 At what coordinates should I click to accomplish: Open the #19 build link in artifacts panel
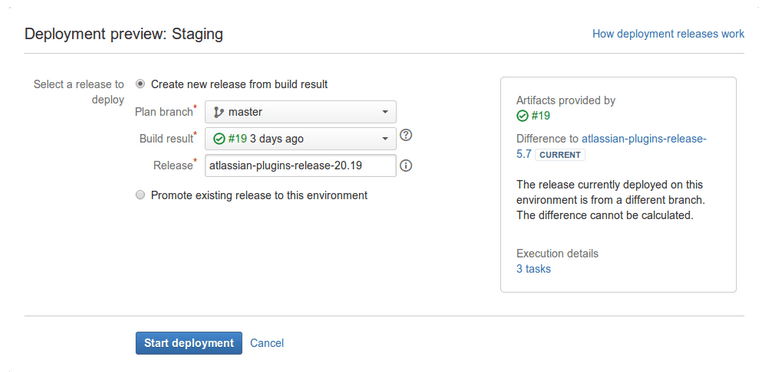[540, 116]
